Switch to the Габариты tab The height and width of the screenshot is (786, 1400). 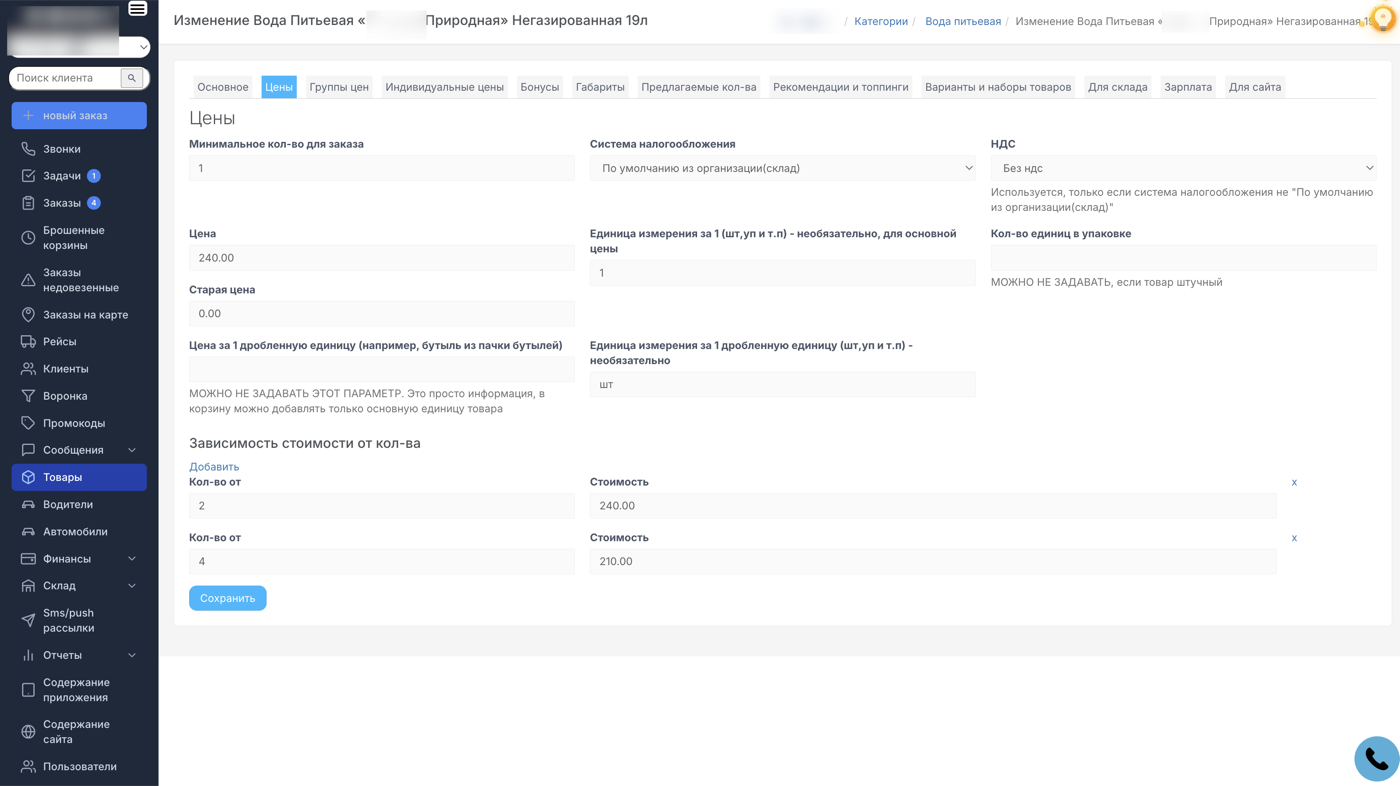point(600,87)
